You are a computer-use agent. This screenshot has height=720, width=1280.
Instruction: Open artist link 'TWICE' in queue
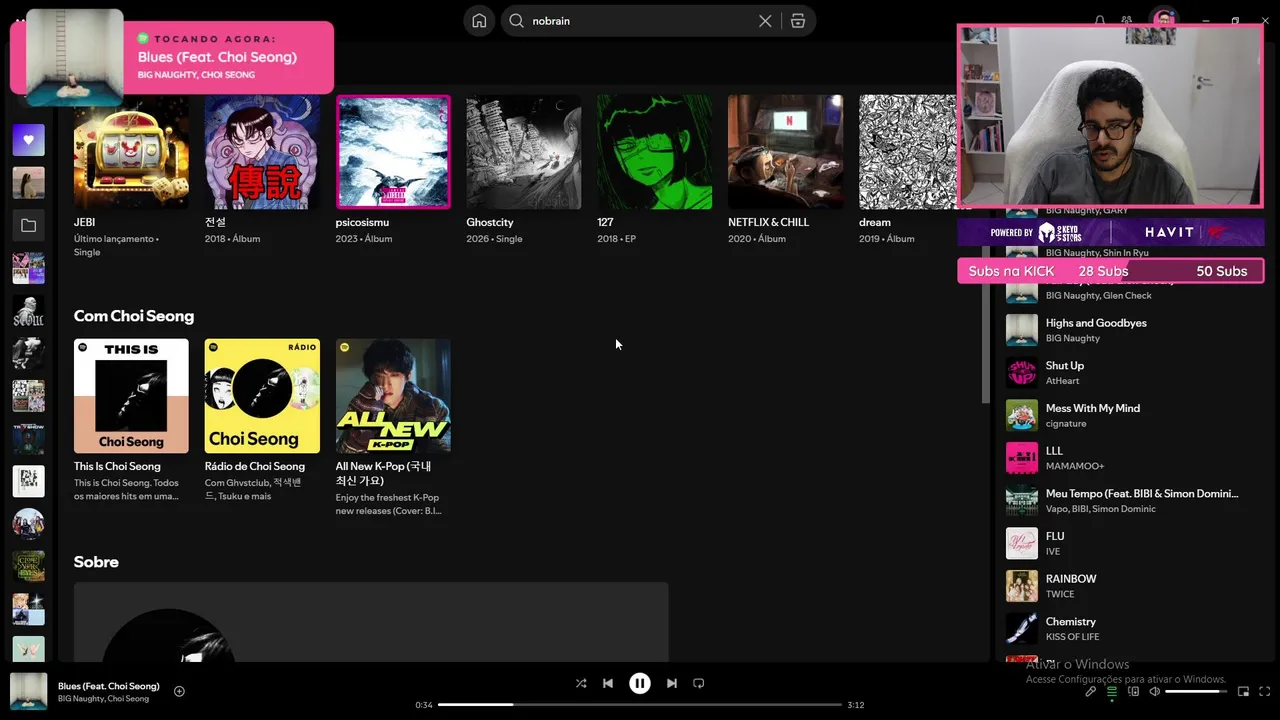tap(1060, 594)
